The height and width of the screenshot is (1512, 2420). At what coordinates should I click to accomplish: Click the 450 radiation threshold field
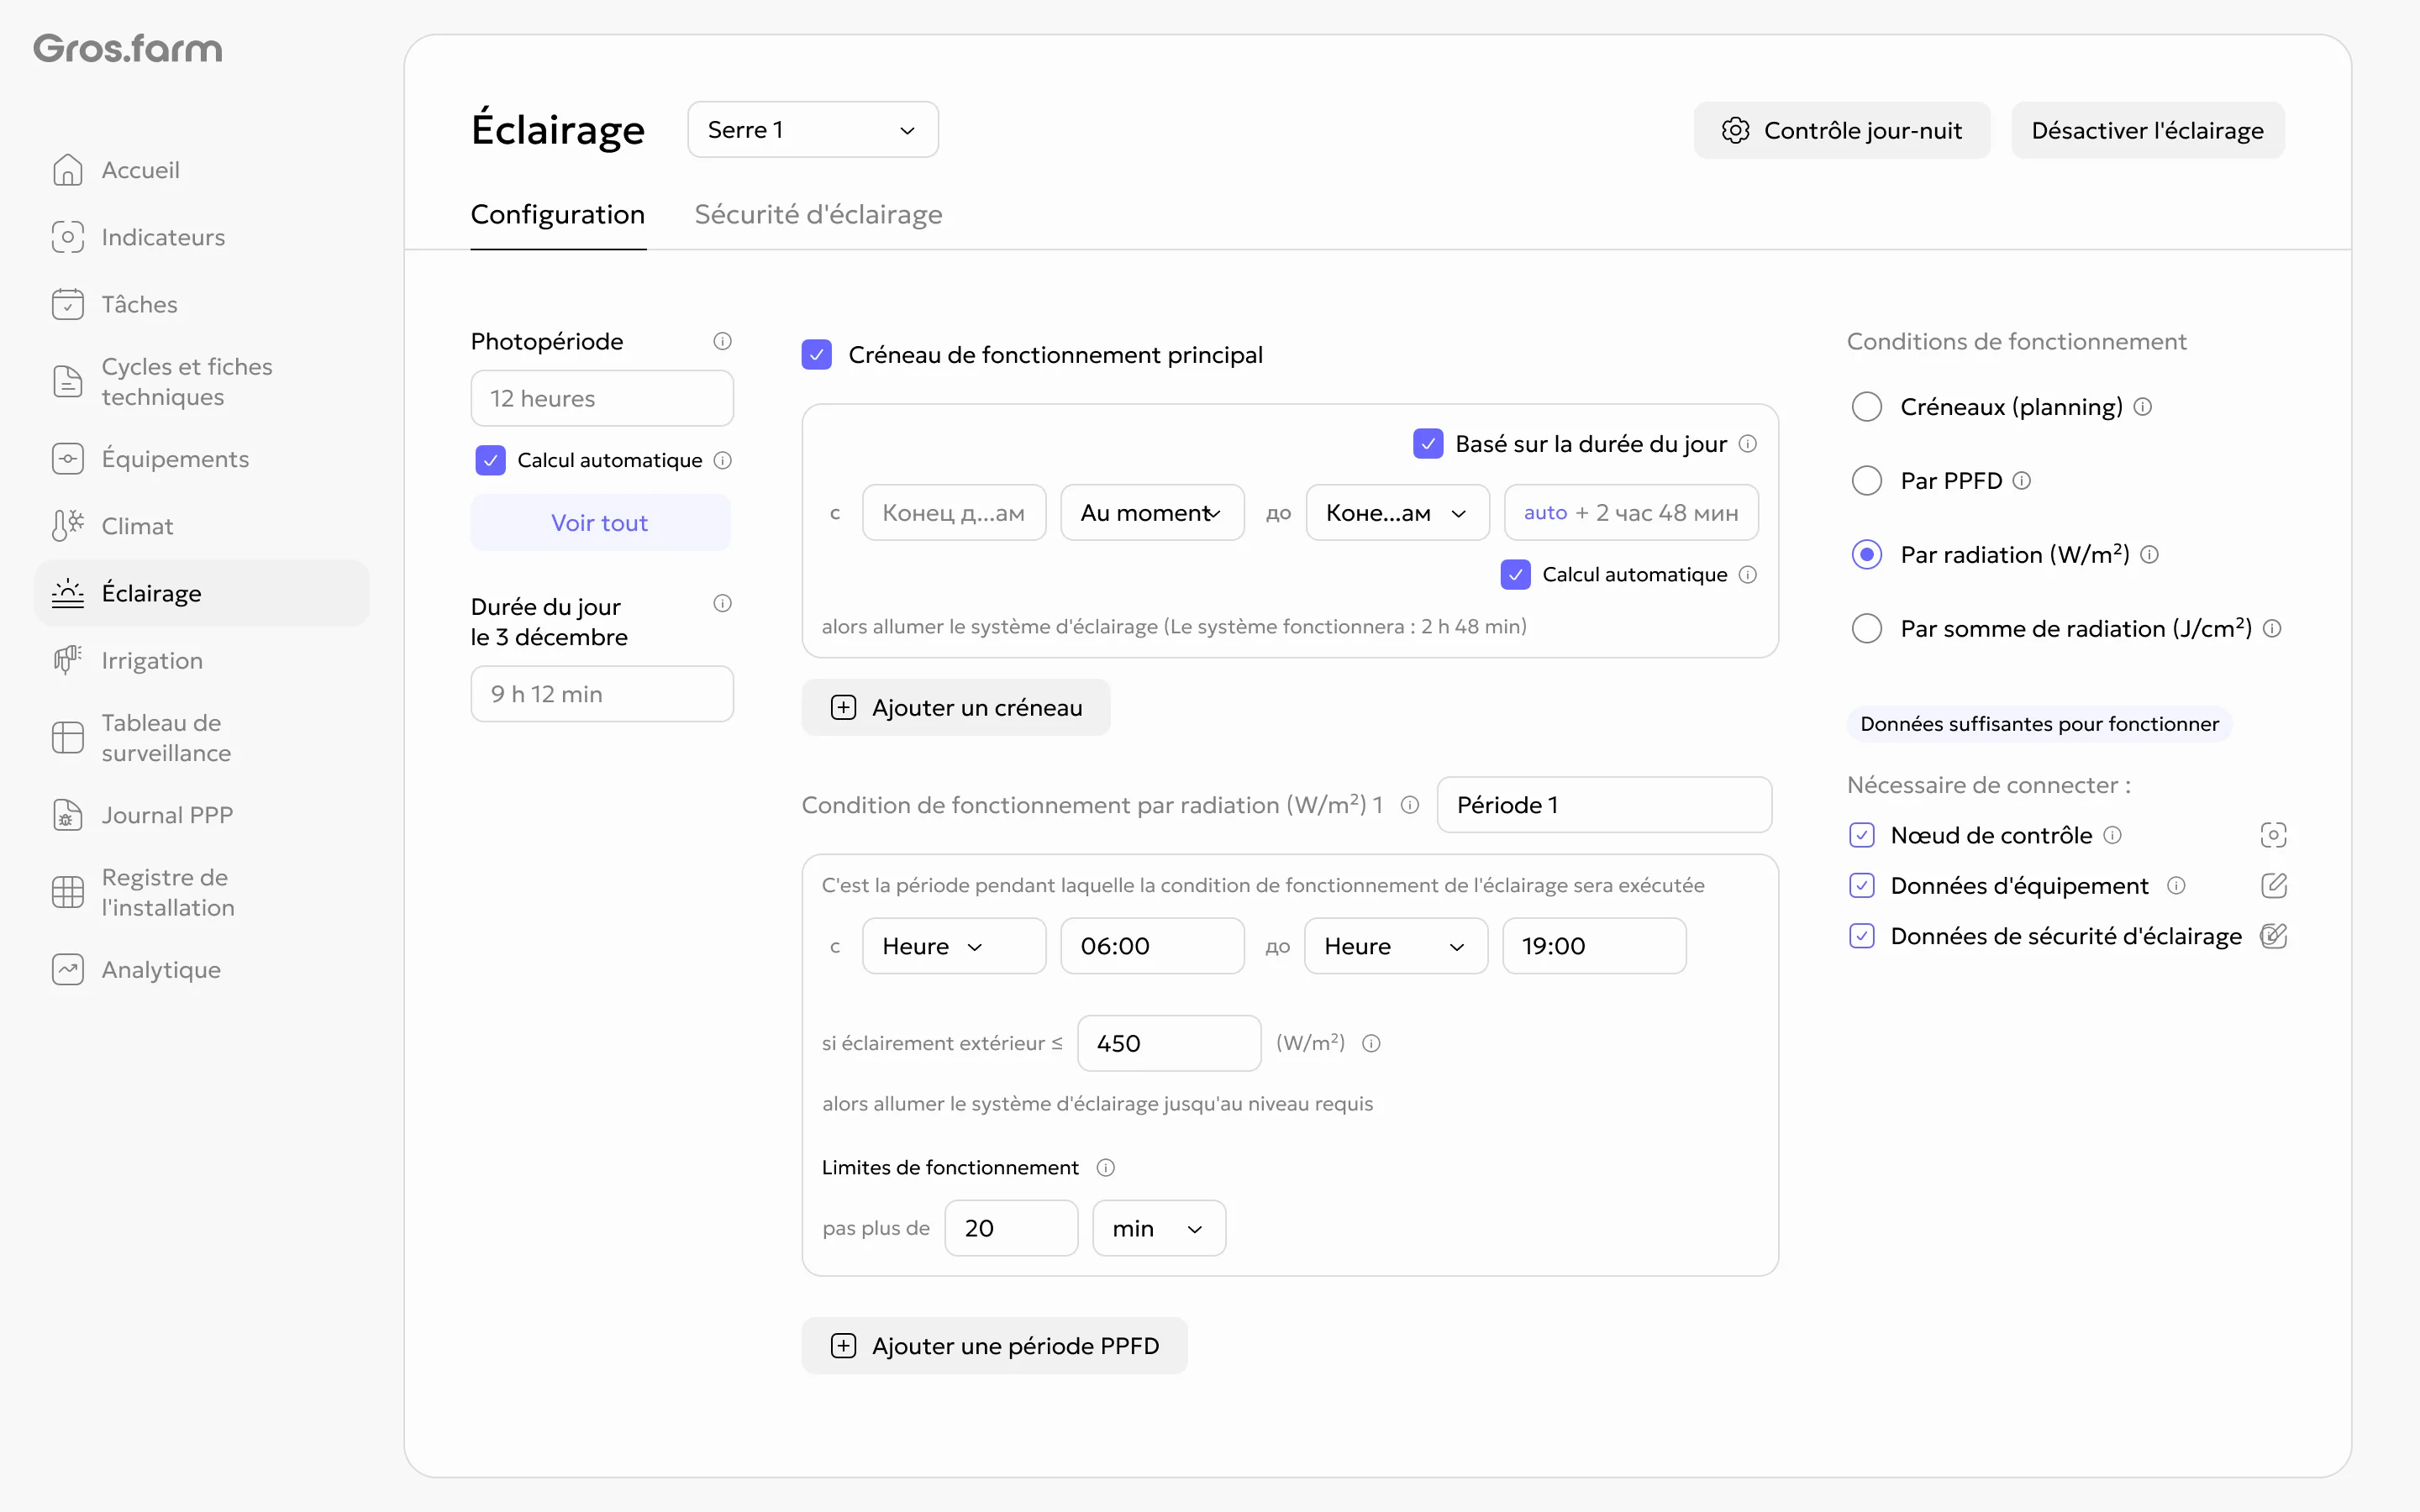point(1168,1044)
